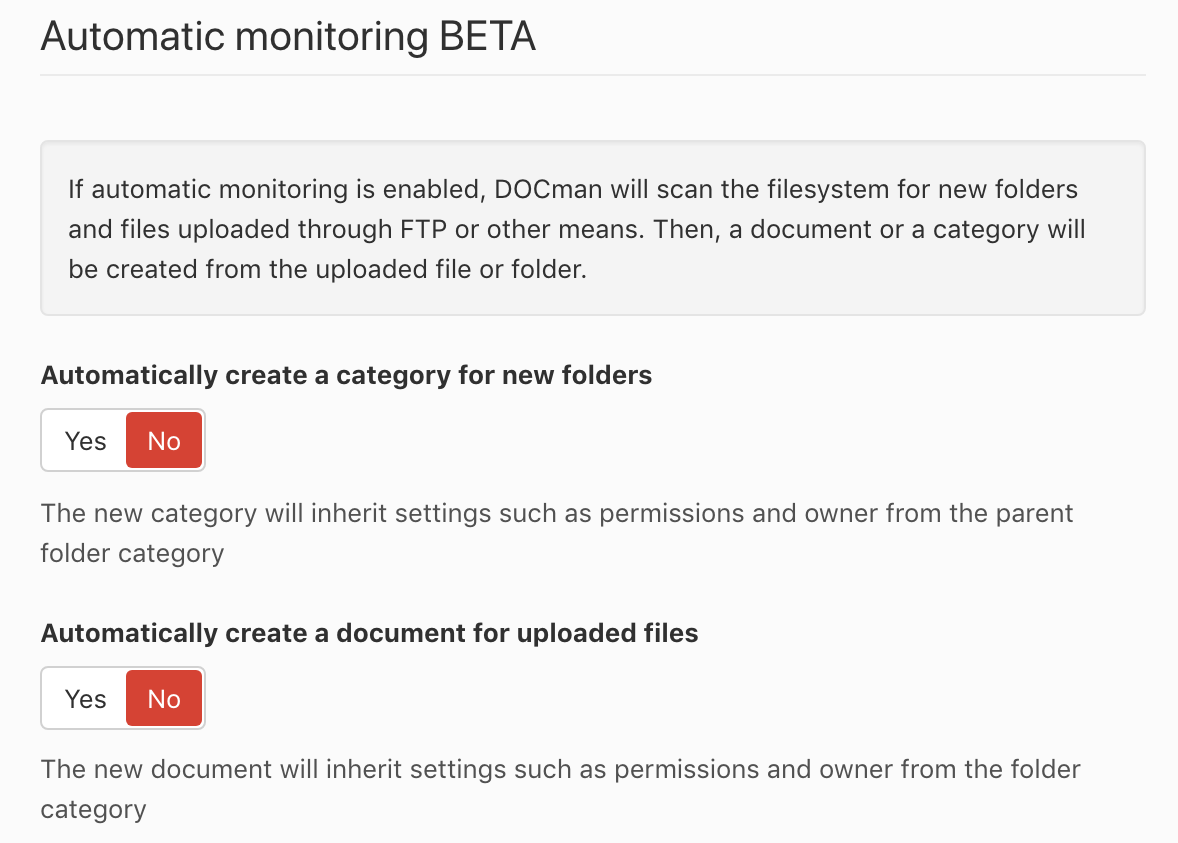The image size is (1178, 843).
Task: Click the 'Automatically create a document for uploaded files' label
Action: coord(370,633)
